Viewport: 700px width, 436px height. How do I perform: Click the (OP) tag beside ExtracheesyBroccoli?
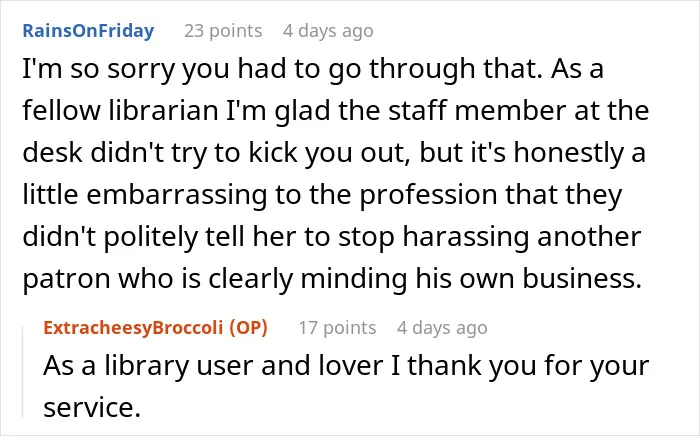[x=248, y=328]
